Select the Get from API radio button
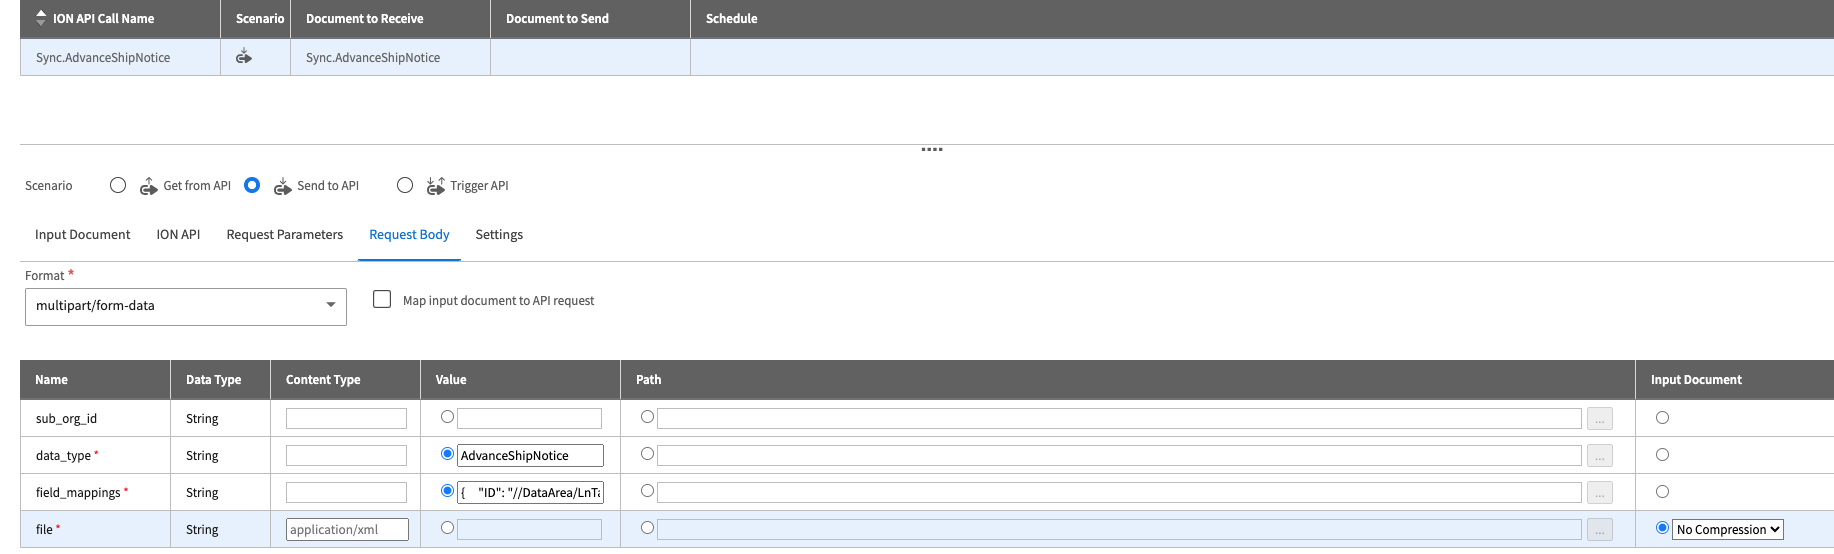 [118, 185]
